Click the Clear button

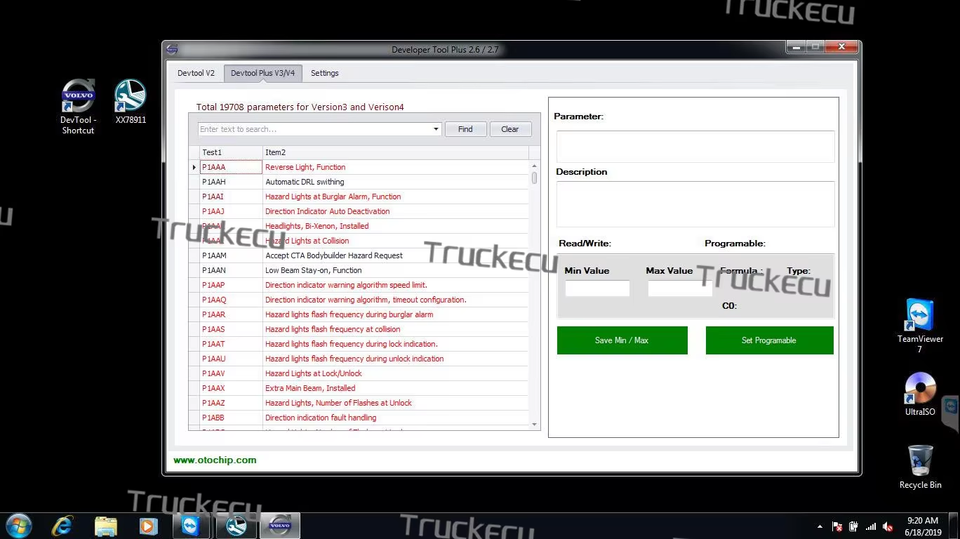click(510, 129)
